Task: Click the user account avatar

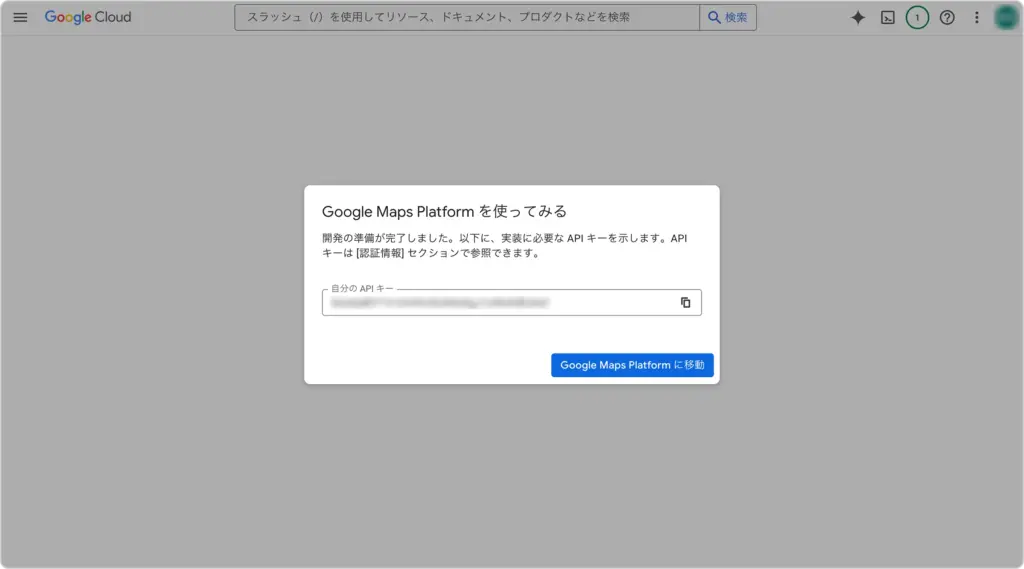Action: click(1006, 18)
